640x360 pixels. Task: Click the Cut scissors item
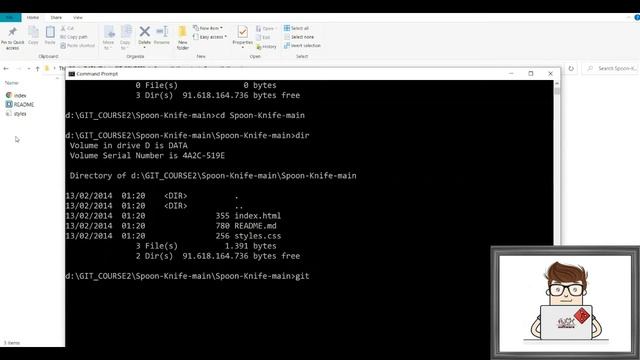(x=67, y=28)
